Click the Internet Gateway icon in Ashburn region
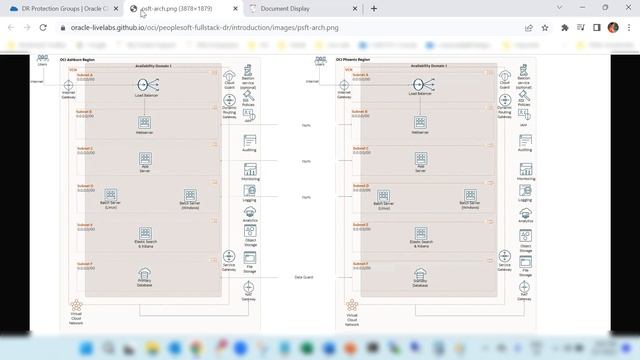The width and height of the screenshot is (640, 360). [68, 85]
